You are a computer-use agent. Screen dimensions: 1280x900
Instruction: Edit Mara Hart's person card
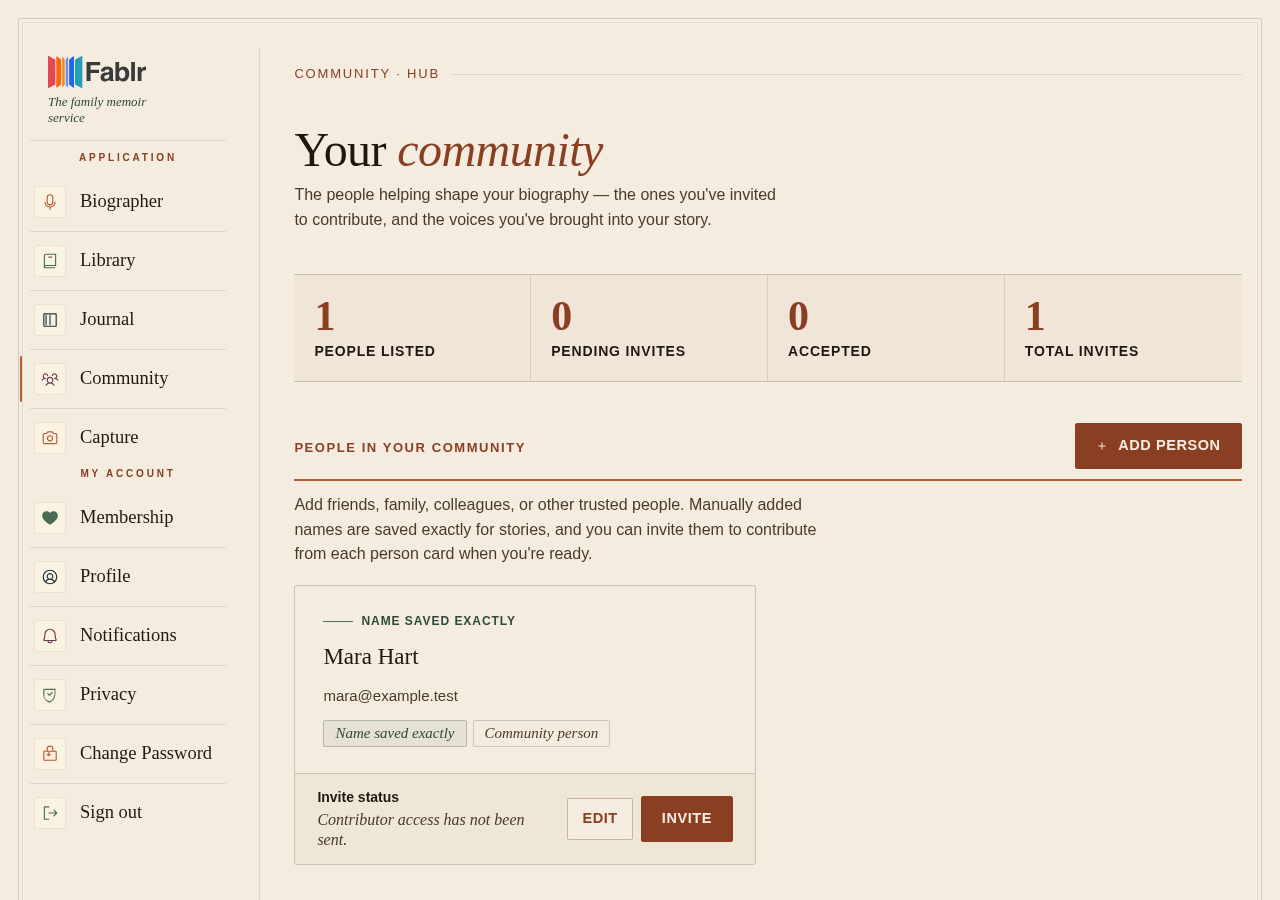(x=600, y=819)
